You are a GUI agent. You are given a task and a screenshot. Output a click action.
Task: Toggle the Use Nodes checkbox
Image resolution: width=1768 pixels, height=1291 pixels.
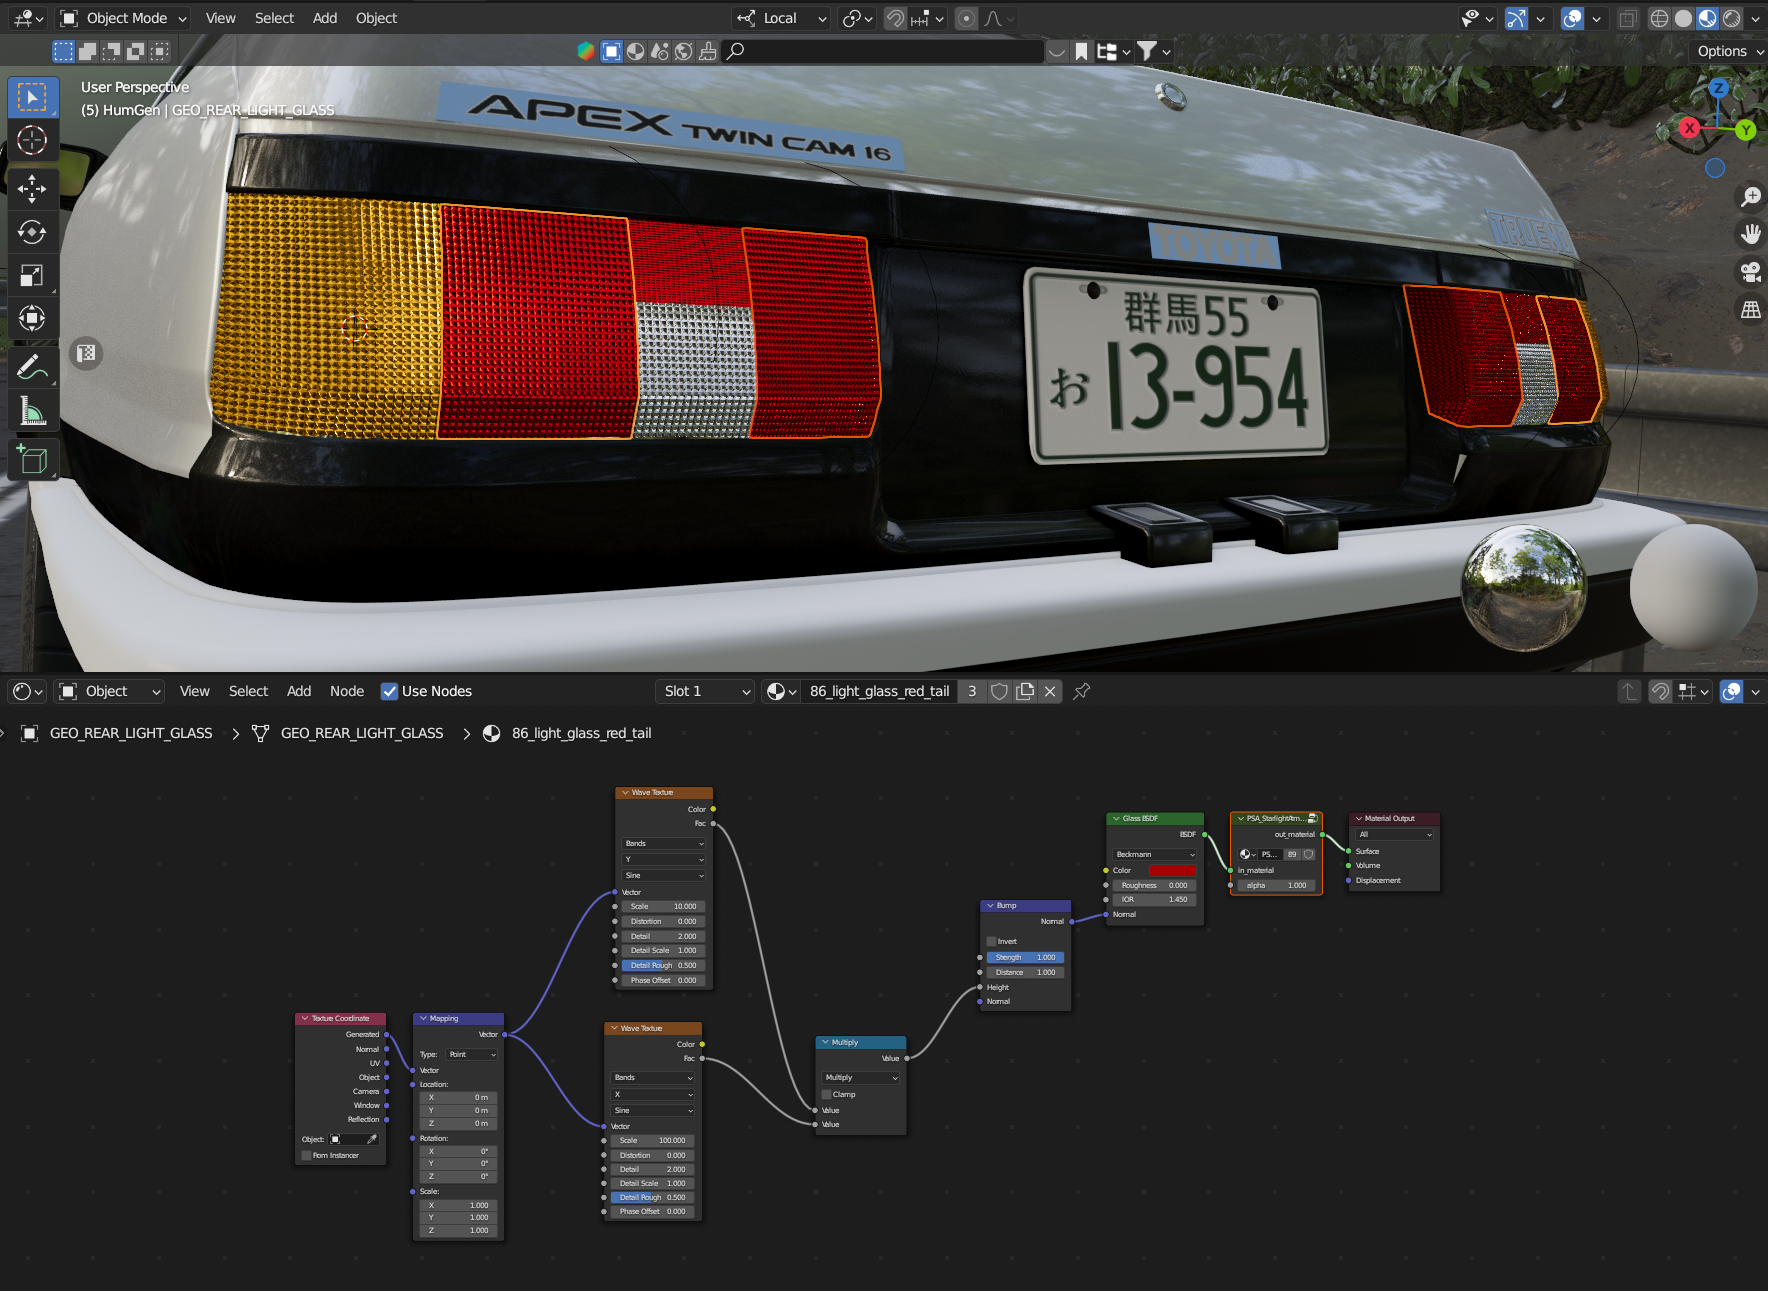(390, 691)
